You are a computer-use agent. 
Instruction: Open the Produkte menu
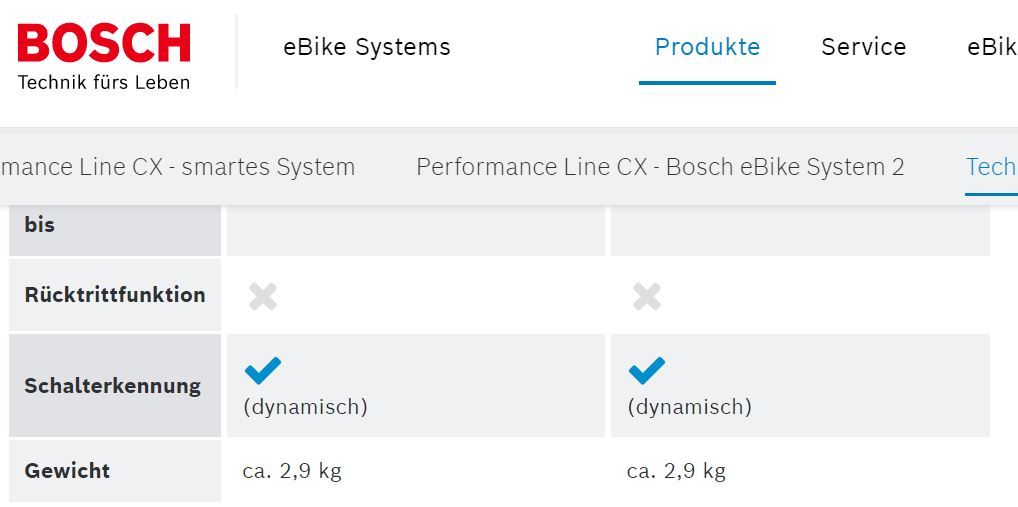point(707,47)
